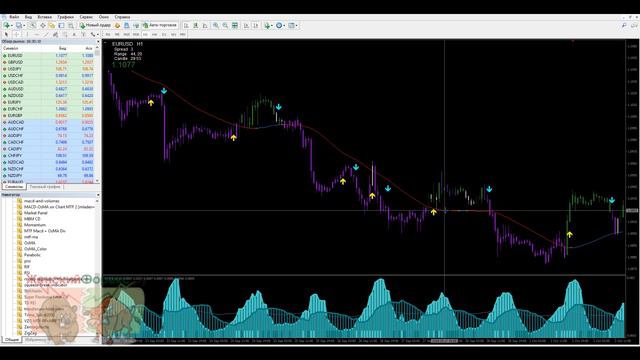Open the Файл menu

[14, 17]
